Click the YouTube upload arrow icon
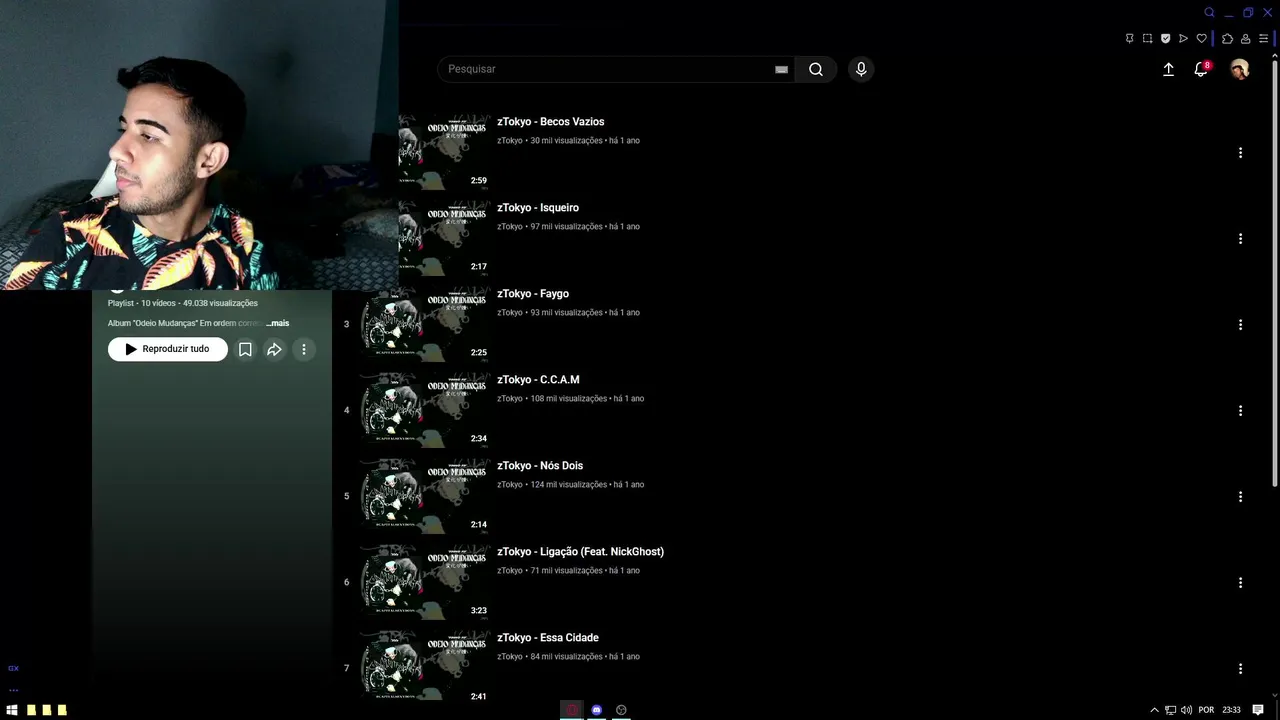Screen dimensions: 1280x720 tap(1168, 69)
